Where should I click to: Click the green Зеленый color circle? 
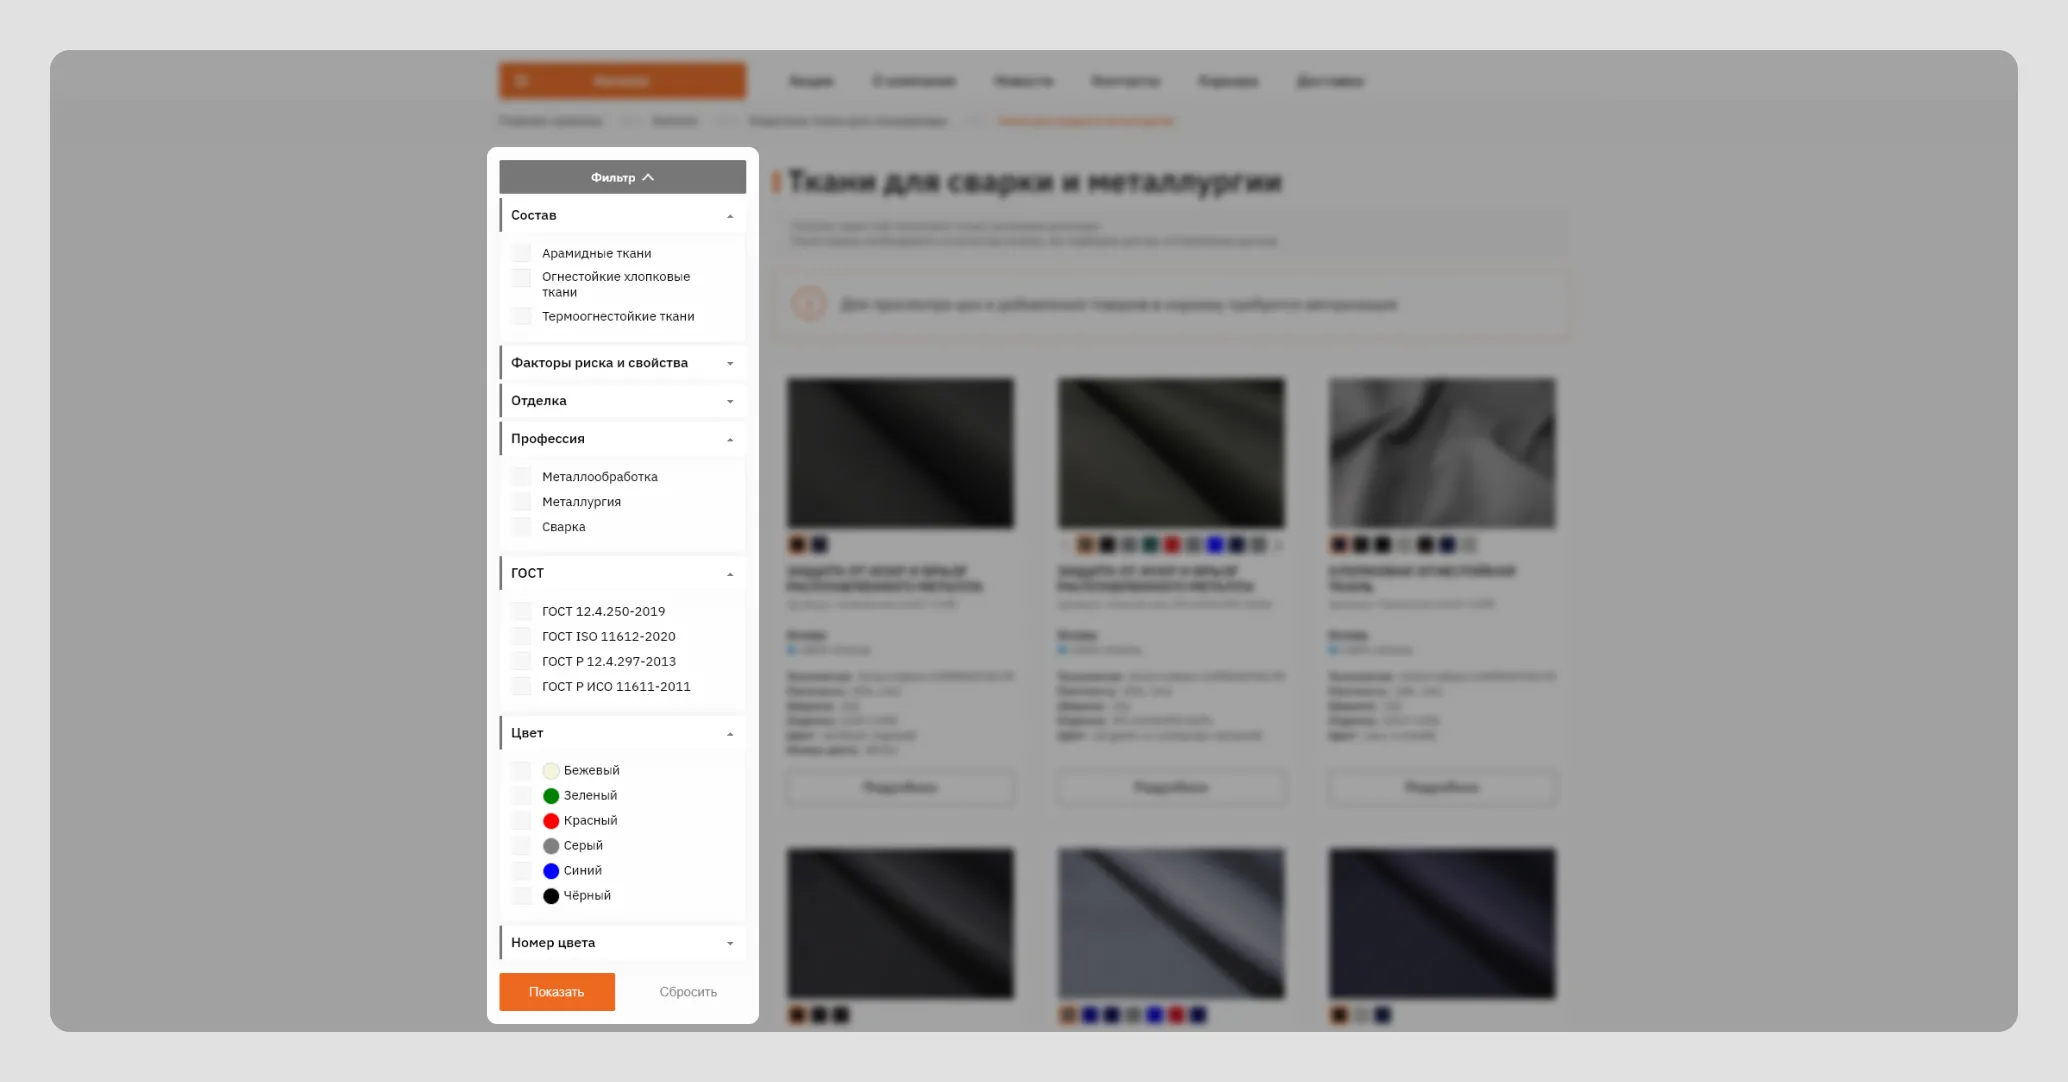(x=551, y=796)
